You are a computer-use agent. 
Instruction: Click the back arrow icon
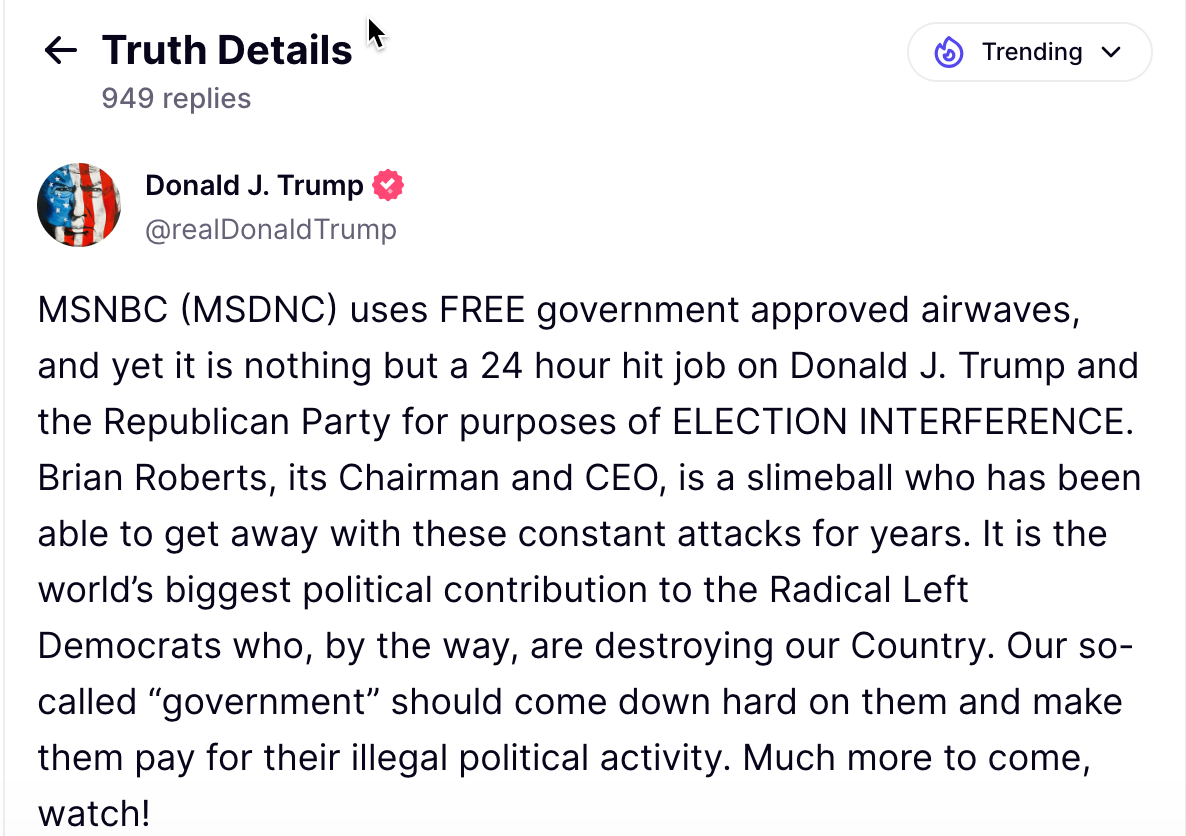[61, 51]
